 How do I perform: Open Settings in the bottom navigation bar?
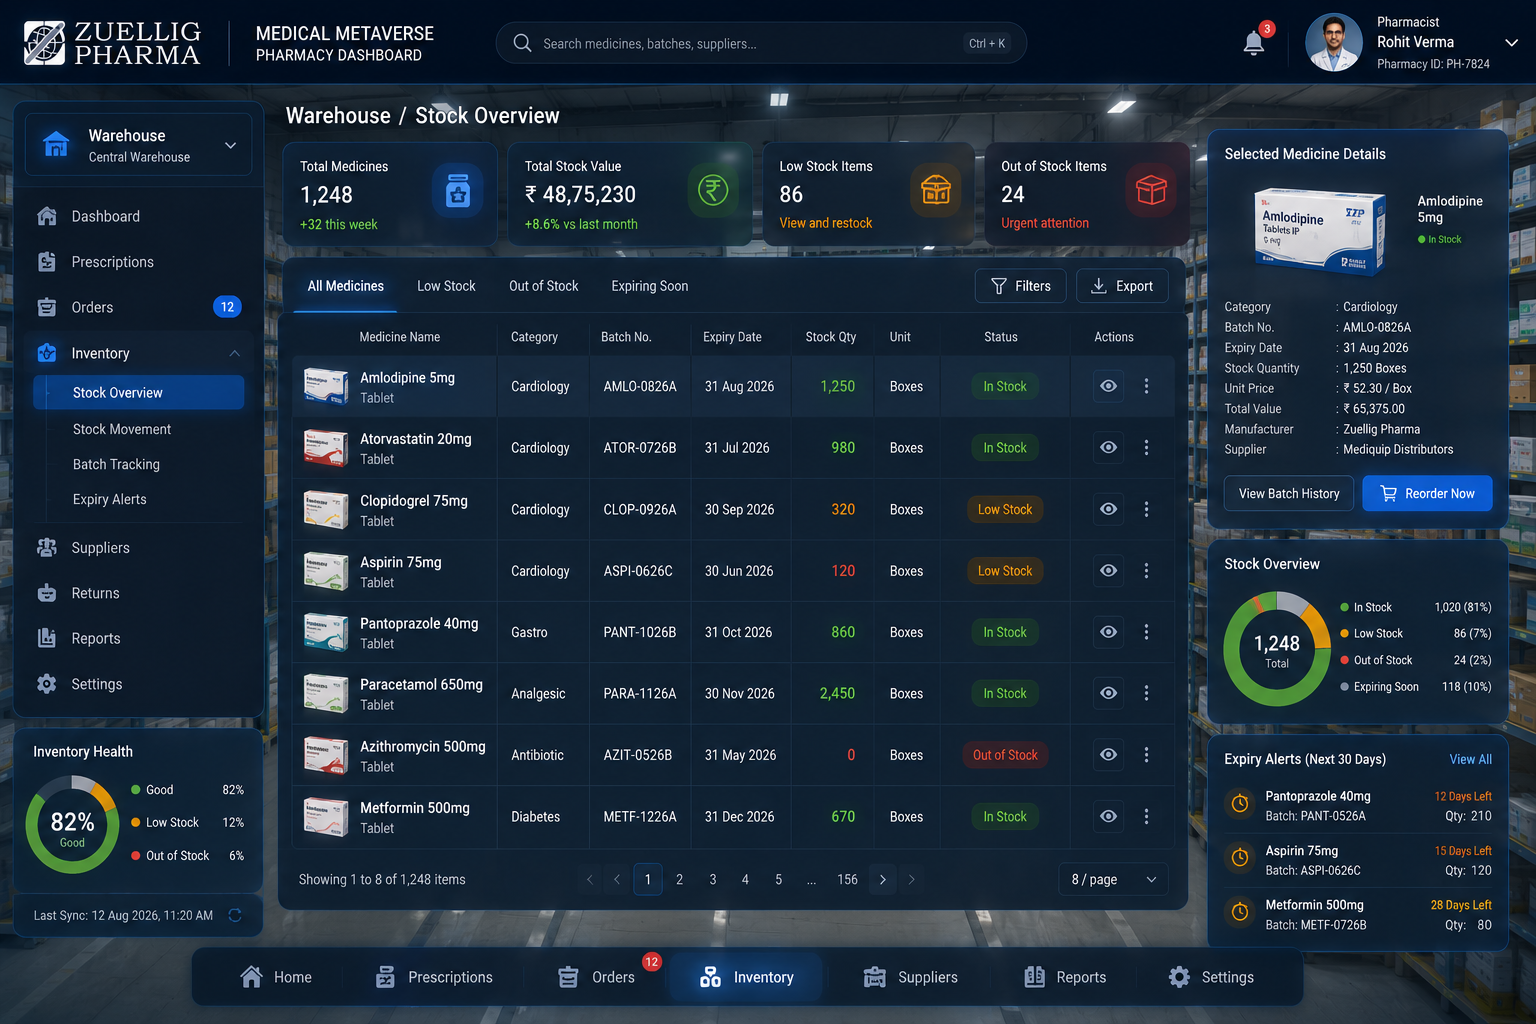1211,977
